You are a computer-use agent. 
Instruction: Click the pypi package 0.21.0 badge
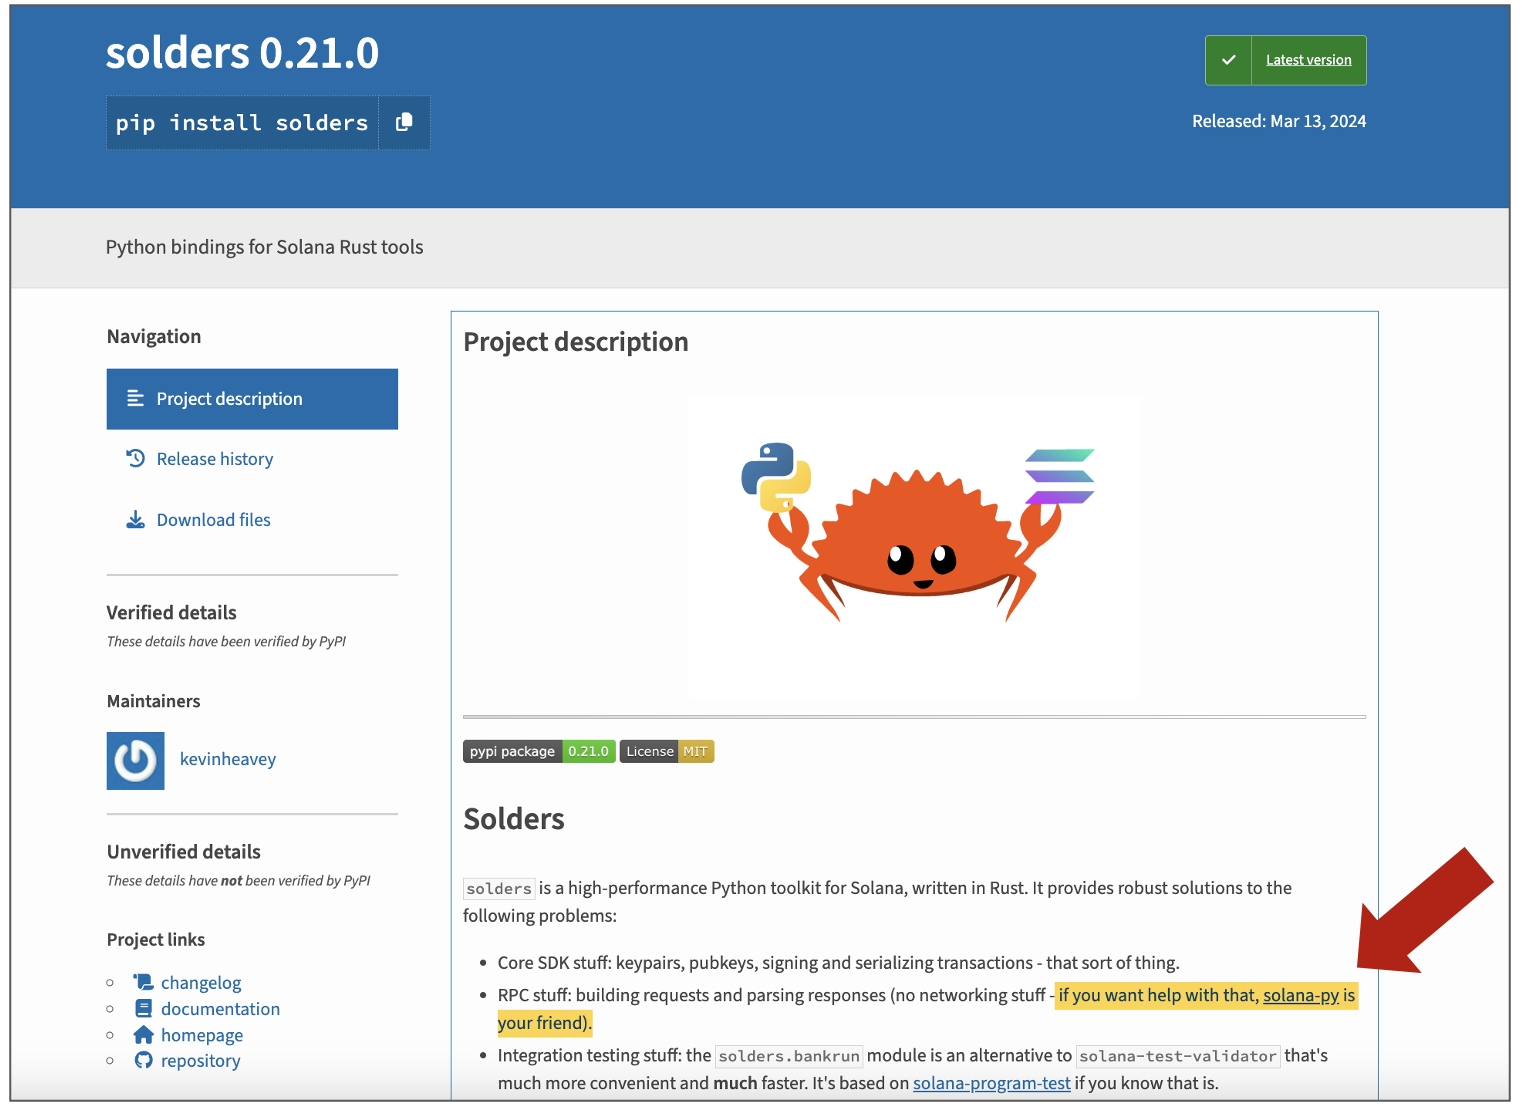tap(539, 751)
